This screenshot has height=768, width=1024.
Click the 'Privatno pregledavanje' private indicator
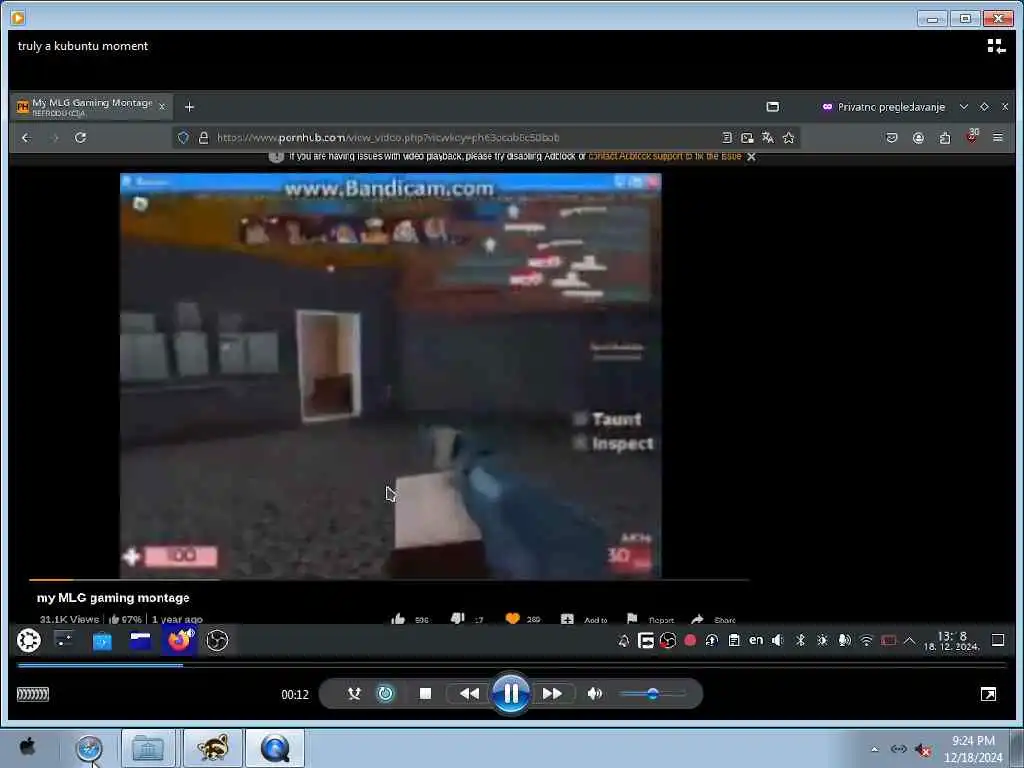pyautogui.click(x=884, y=107)
